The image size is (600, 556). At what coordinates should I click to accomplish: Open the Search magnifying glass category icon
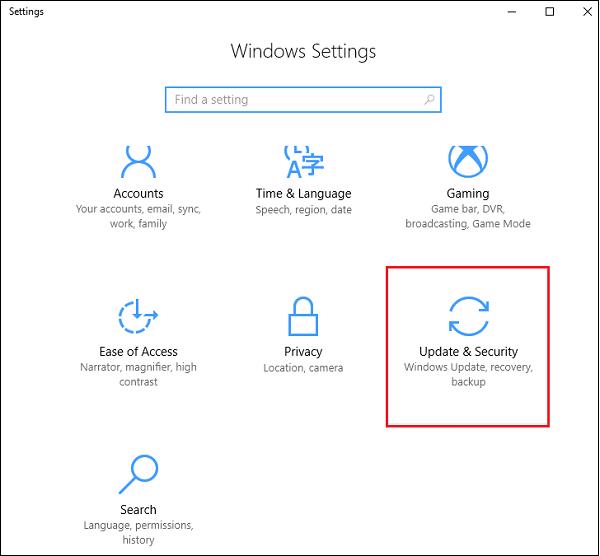pyautogui.click(x=138, y=474)
